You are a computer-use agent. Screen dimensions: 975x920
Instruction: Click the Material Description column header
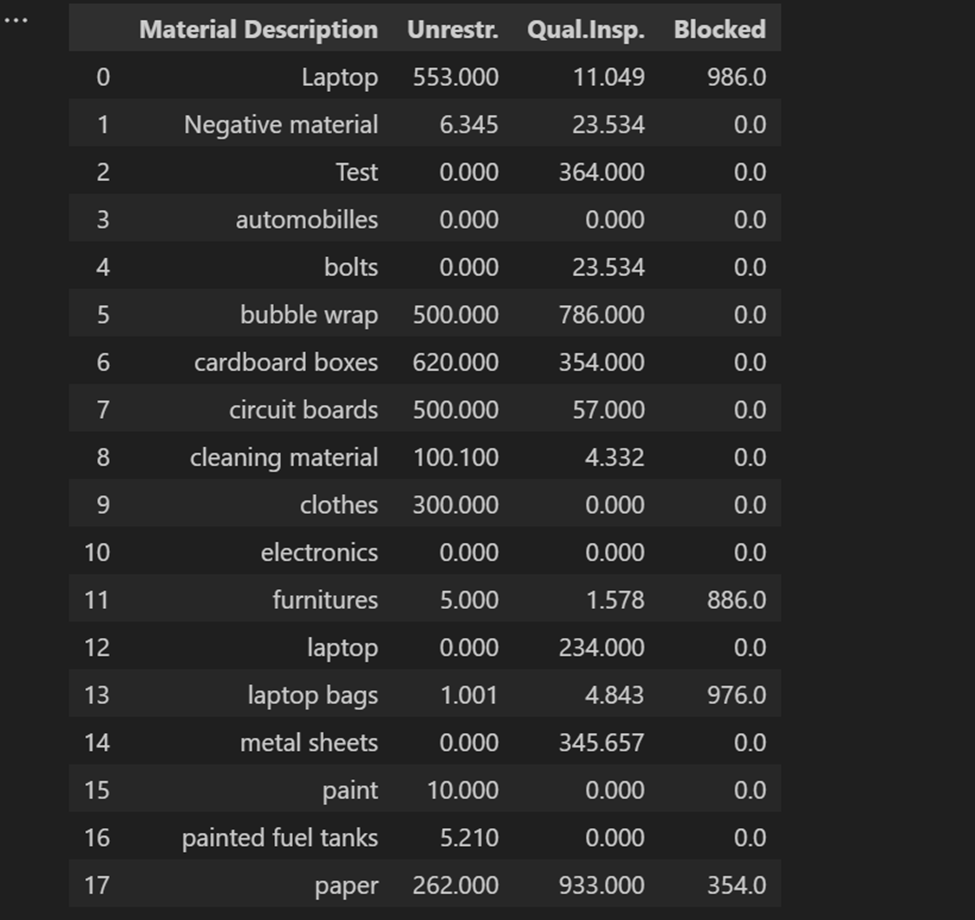(x=258, y=30)
